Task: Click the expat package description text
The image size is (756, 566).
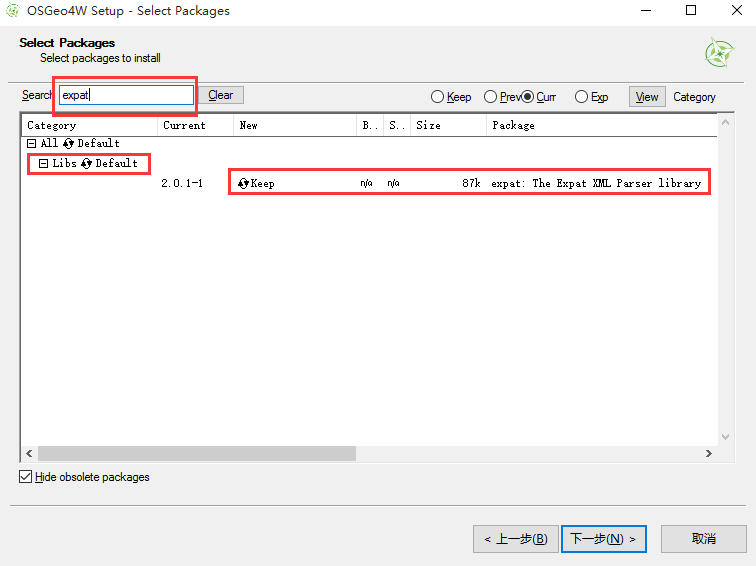Action: pos(596,183)
